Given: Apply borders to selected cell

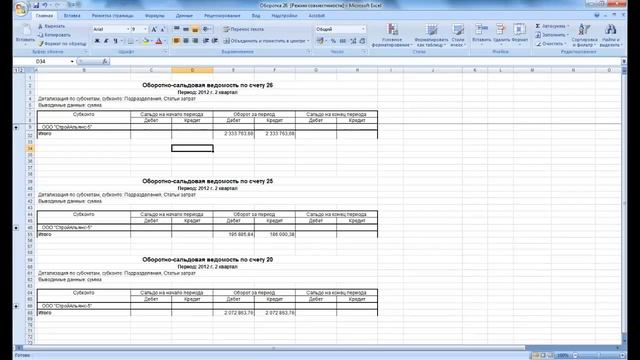Looking at the screenshot, I should coord(130,41).
